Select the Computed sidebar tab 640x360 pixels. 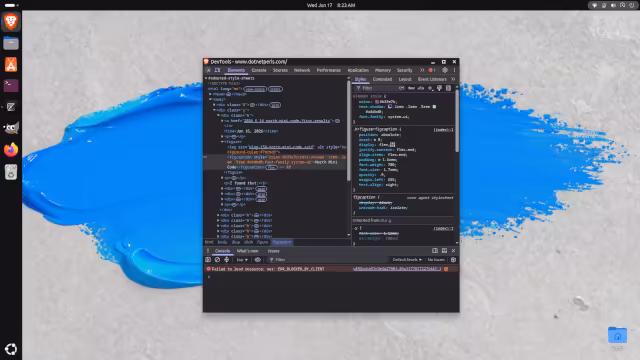[382, 79]
